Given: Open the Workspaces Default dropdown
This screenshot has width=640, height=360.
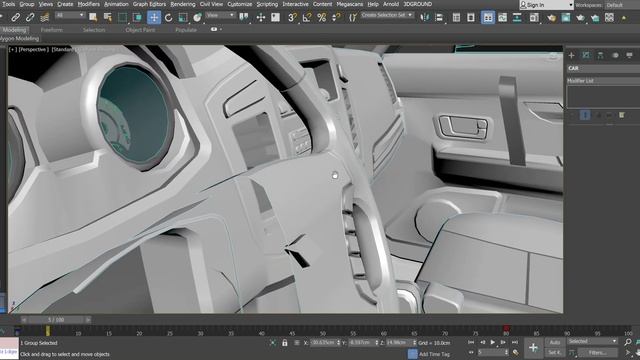Looking at the screenshot, I should [x=622, y=5].
